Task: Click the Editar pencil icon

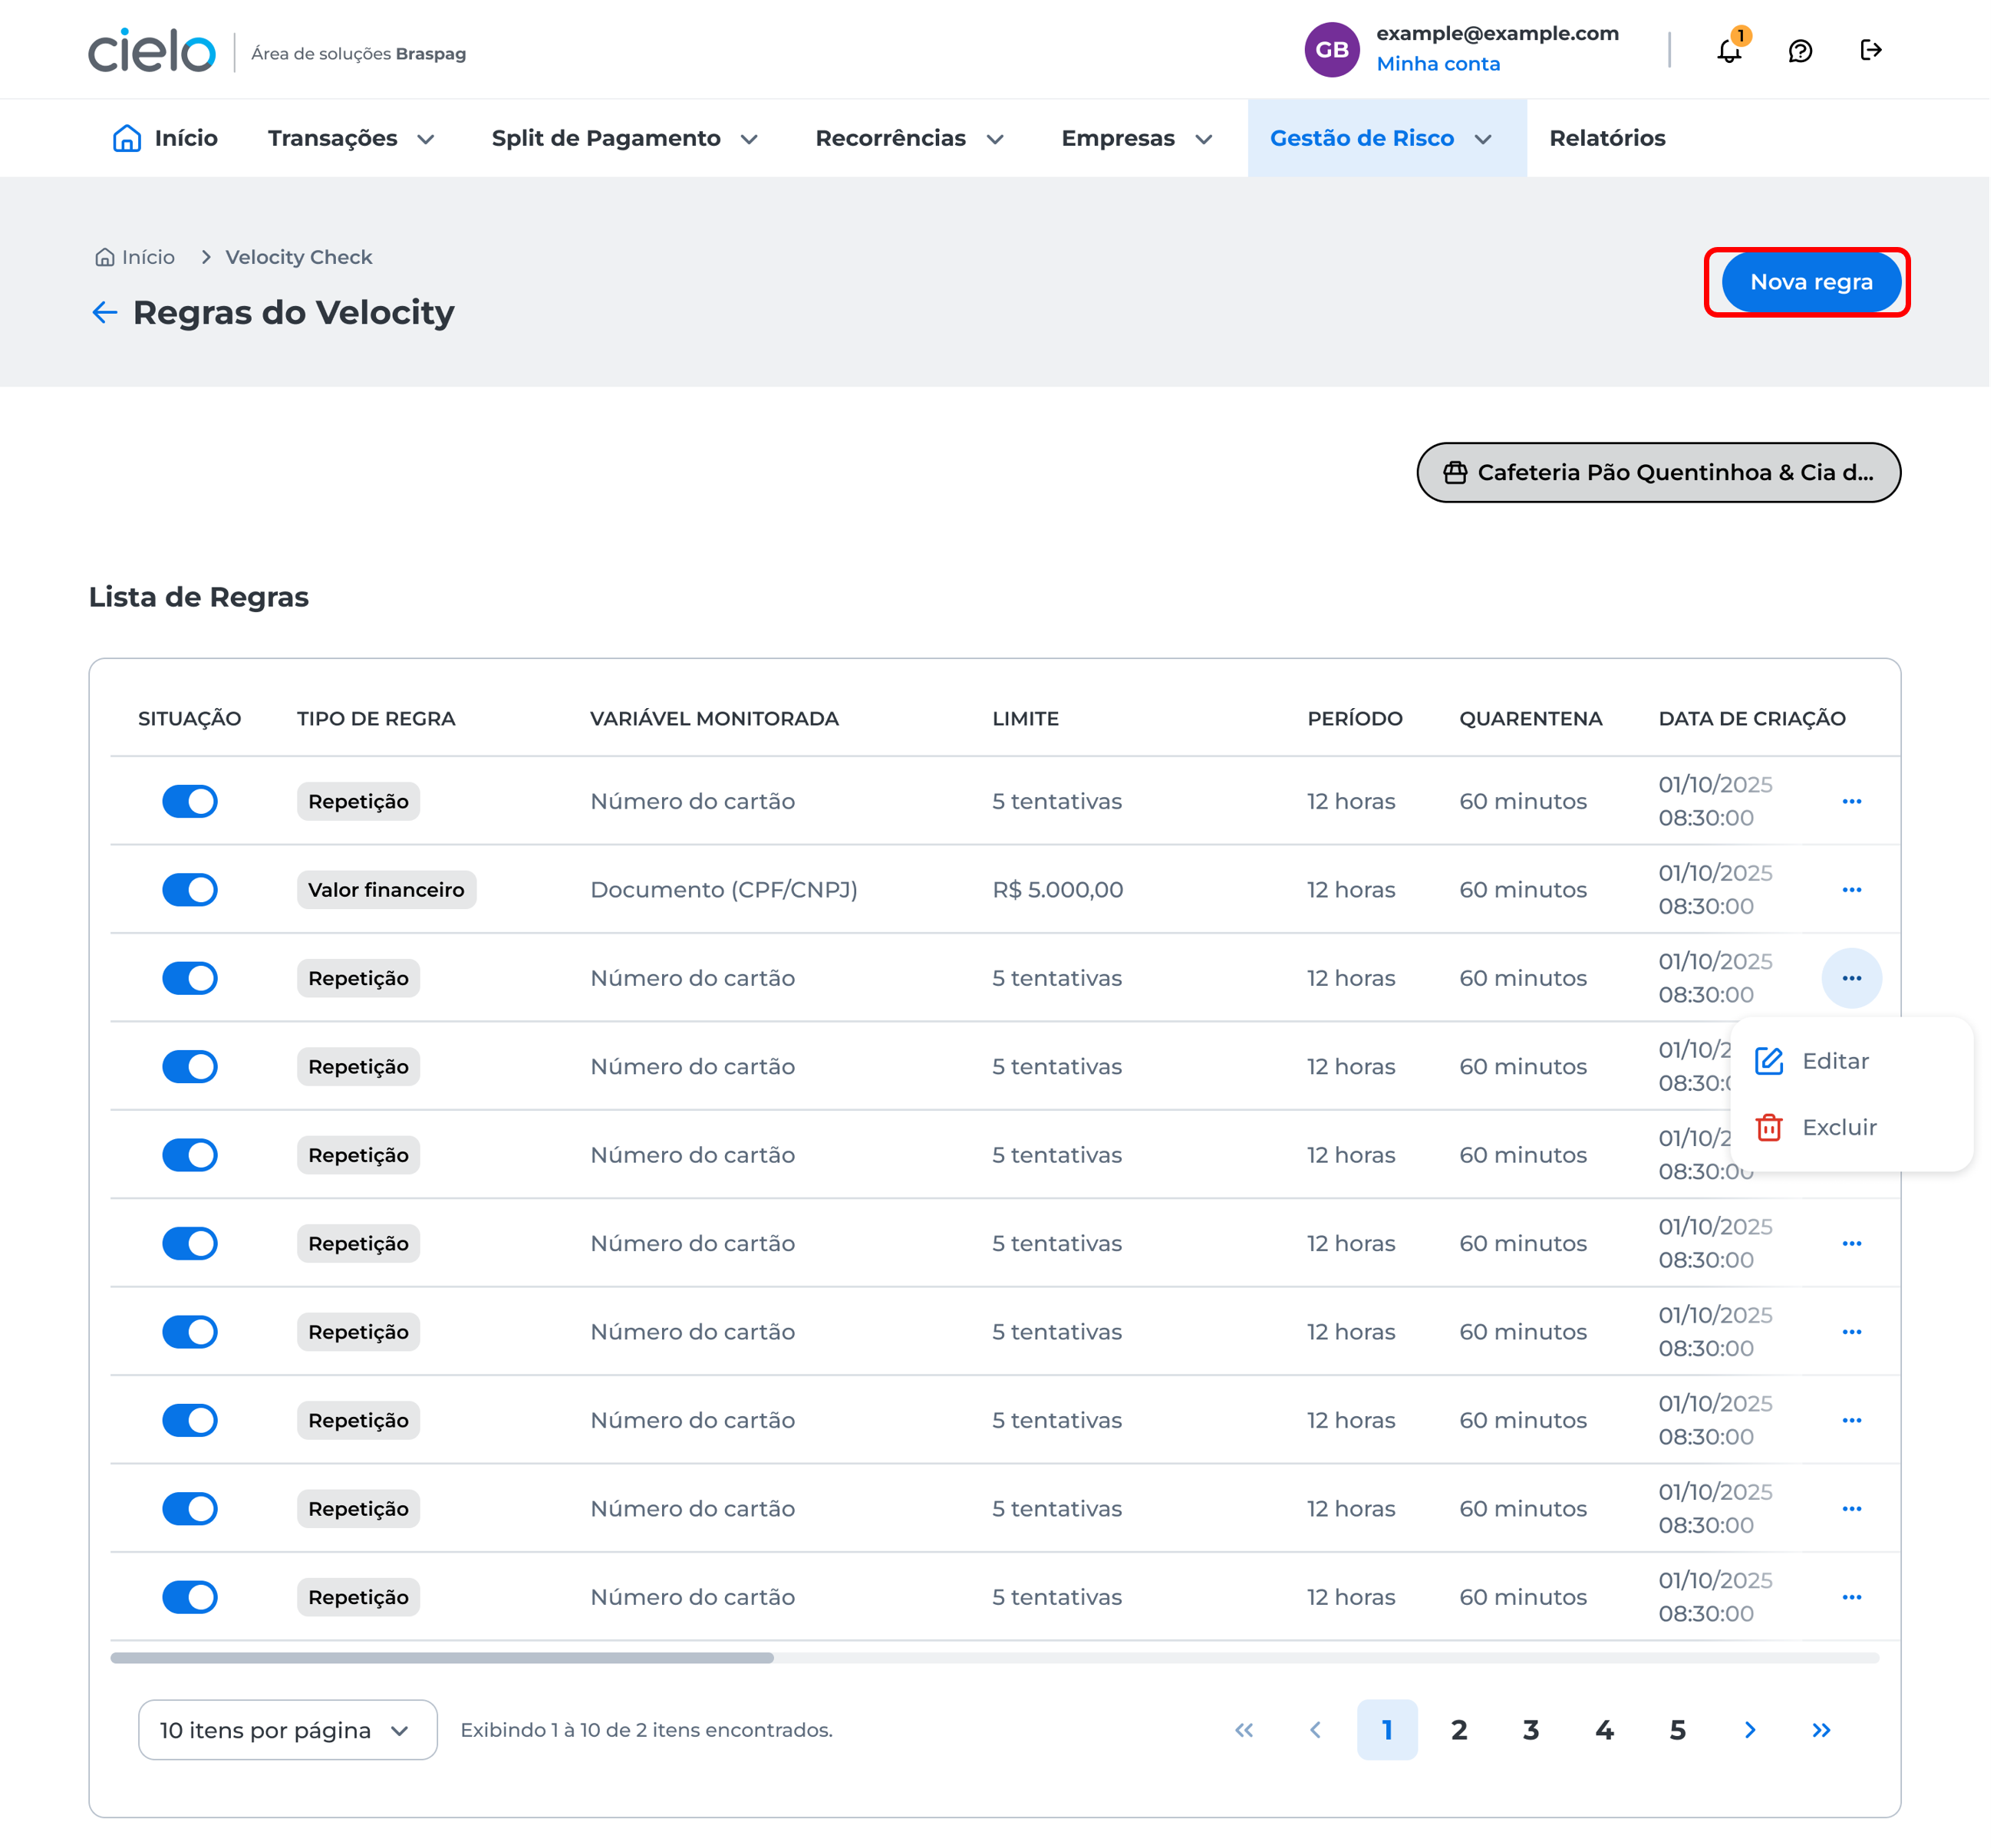Action: pyautogui.click(x=1768, y=1061)
